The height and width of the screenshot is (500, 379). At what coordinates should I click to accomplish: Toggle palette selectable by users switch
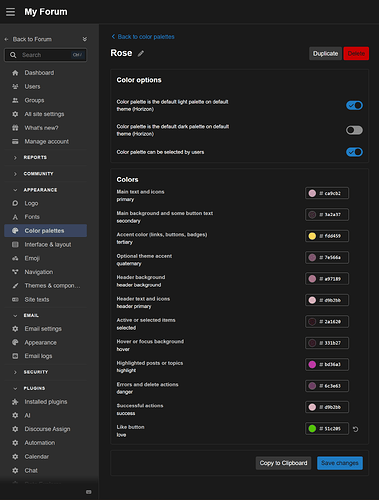(x=354, y=152)
